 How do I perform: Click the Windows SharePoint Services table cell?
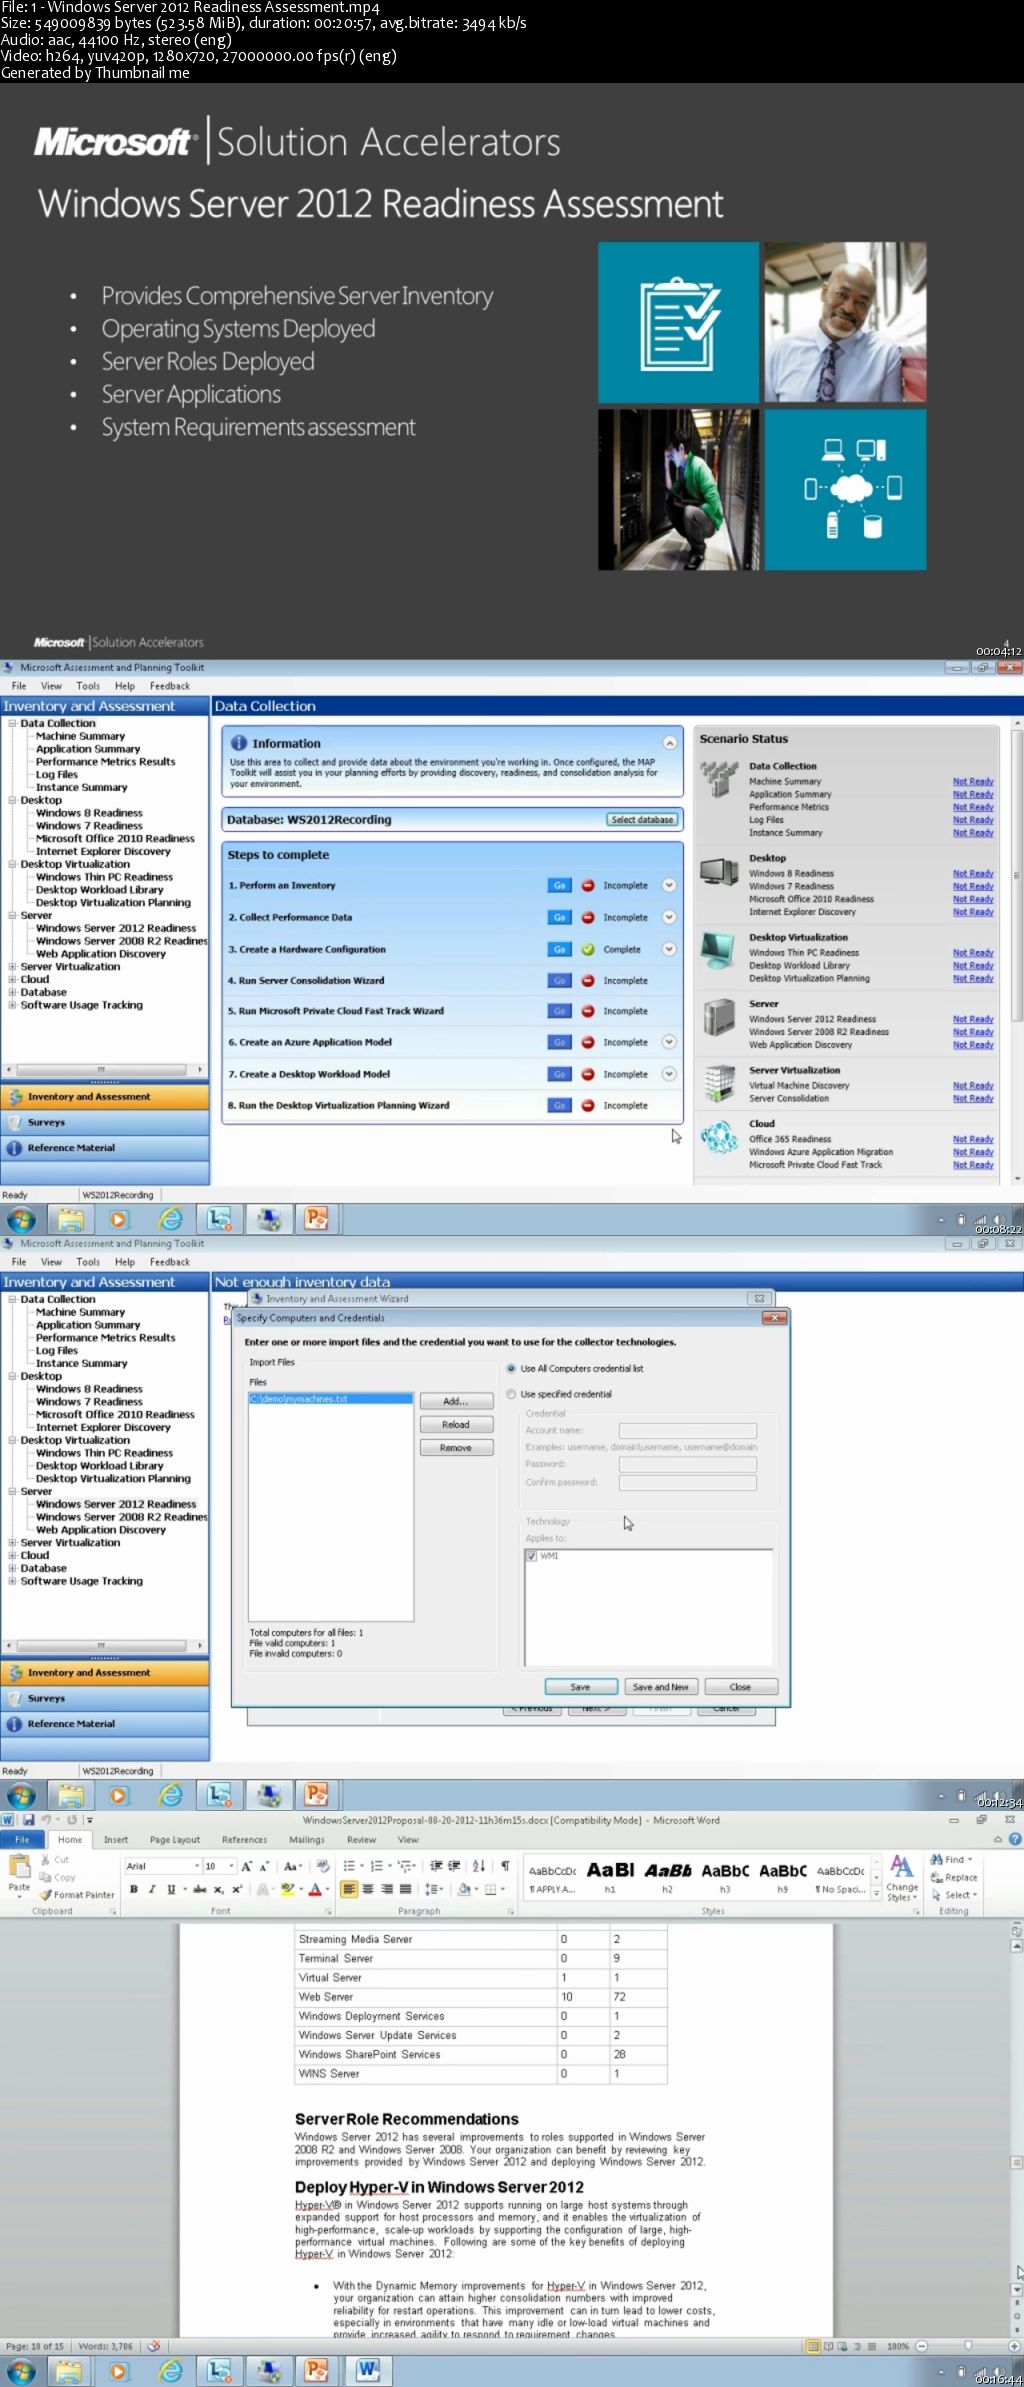tap(426, 2054)
